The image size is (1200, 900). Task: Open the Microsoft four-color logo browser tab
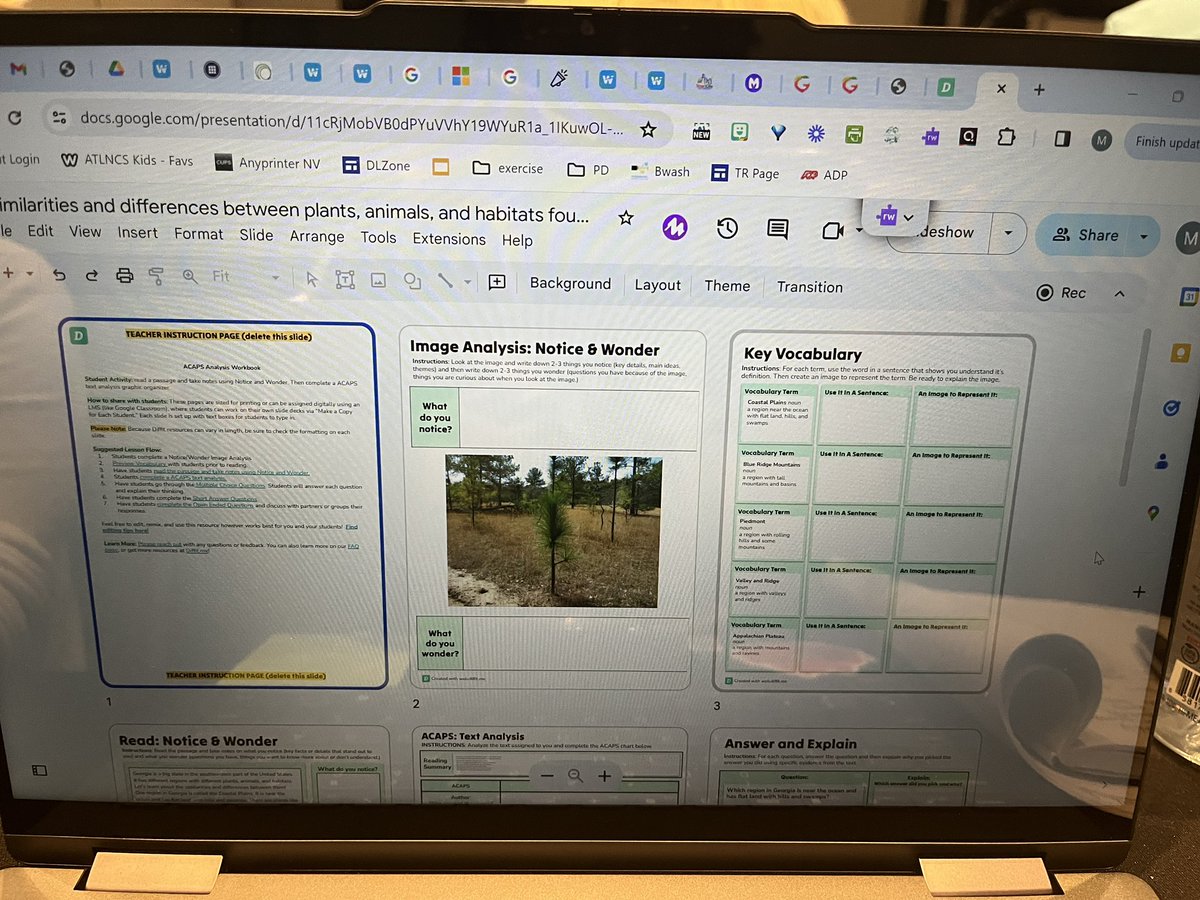[x=461, y=75]
